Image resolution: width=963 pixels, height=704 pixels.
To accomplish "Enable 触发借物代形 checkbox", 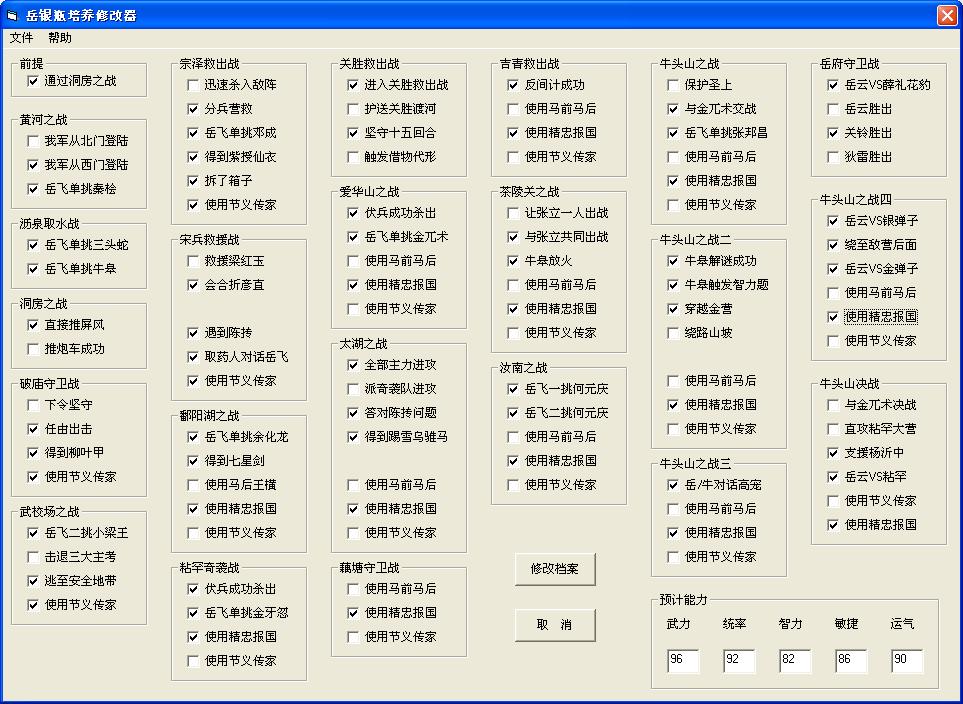I will (x=353, y=157).
